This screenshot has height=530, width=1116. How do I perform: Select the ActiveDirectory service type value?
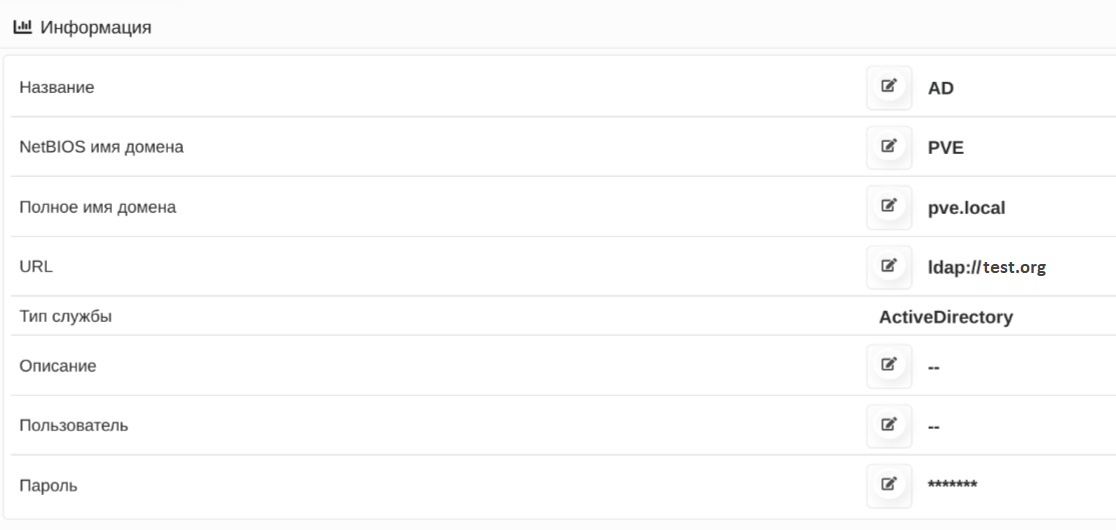point(945,317)
